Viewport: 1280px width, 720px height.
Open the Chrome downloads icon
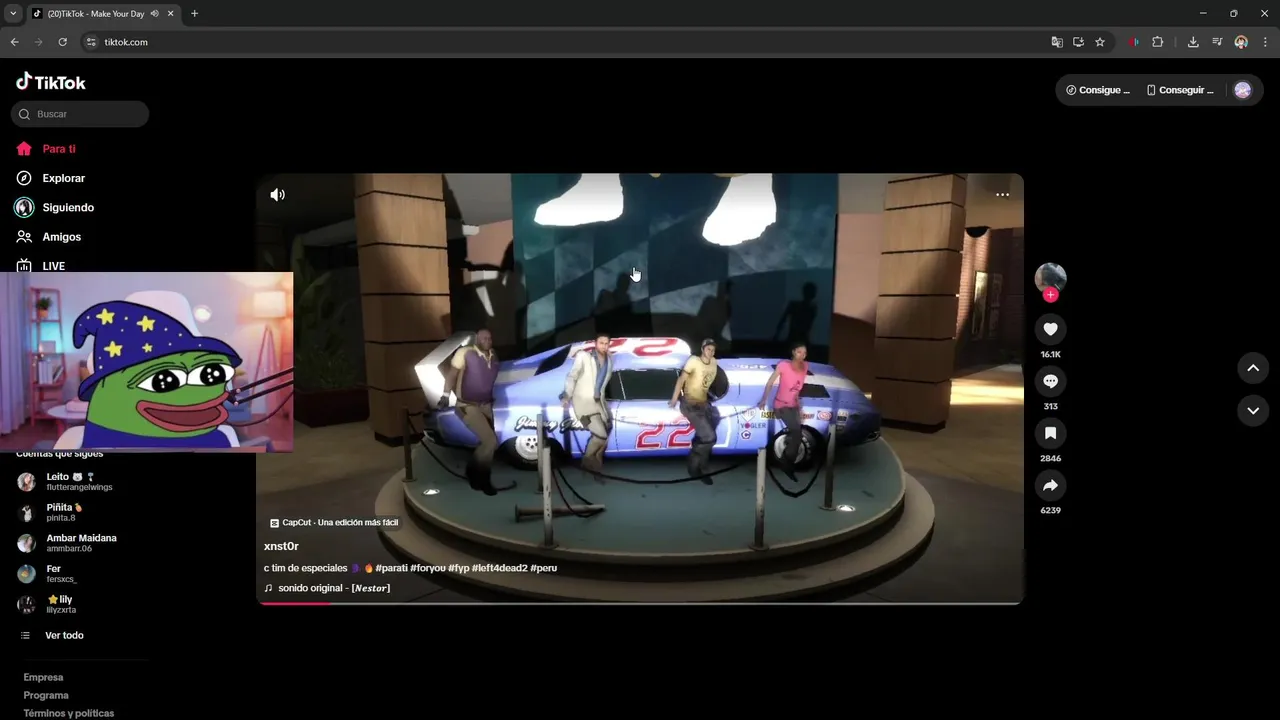1193,42
